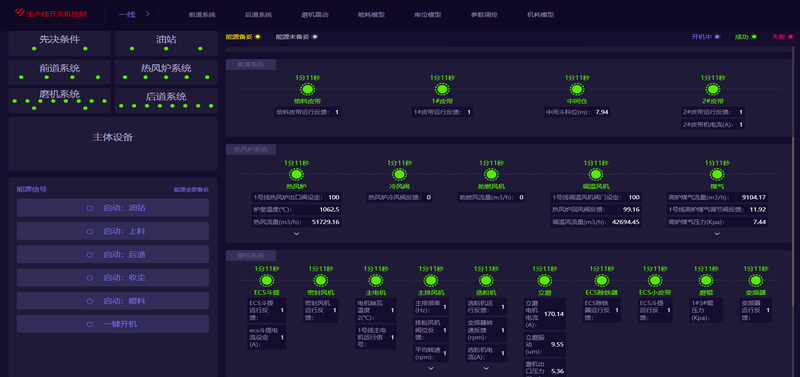Click the 能源全部备妥 label
Image resolution: width=800 pixels, height=377 pixels.
coord(191,189)
